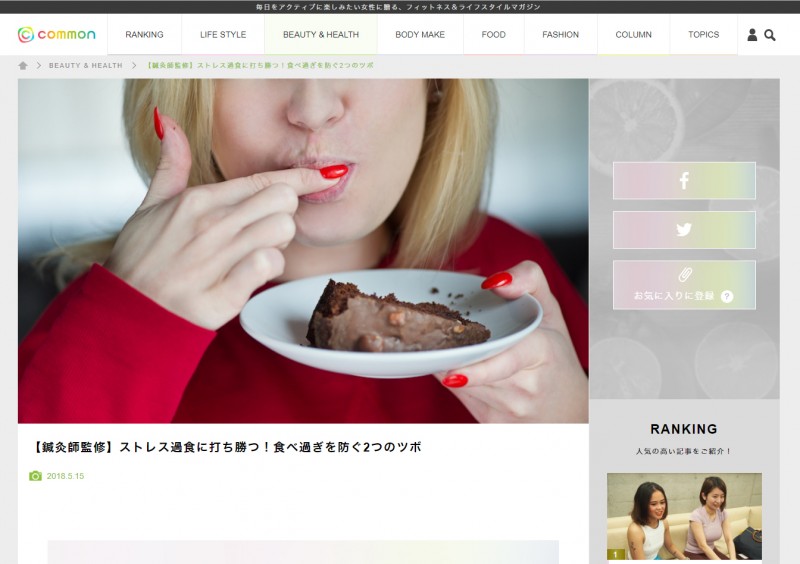Open the number 1 ranked article thumbnail
Screen dimensions: 800x564
[684, 516]
